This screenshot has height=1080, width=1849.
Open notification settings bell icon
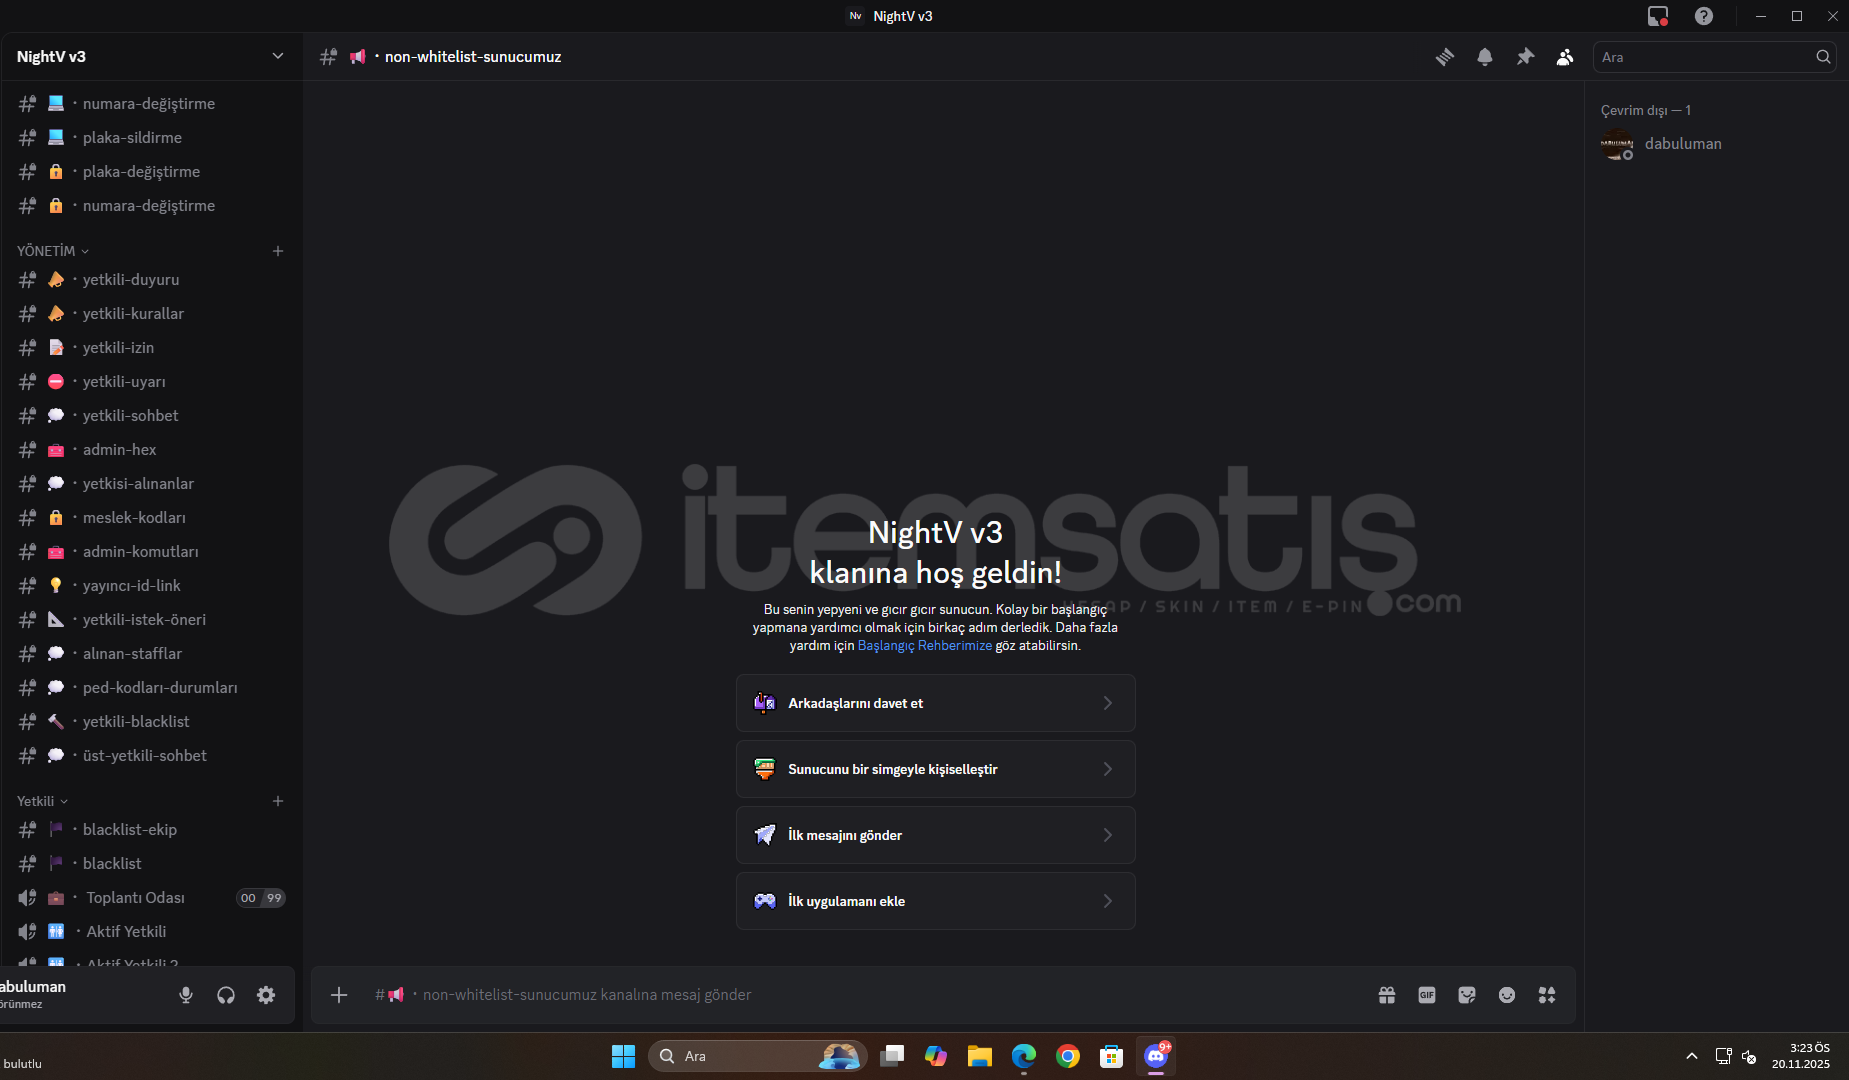coord(1485,57)
